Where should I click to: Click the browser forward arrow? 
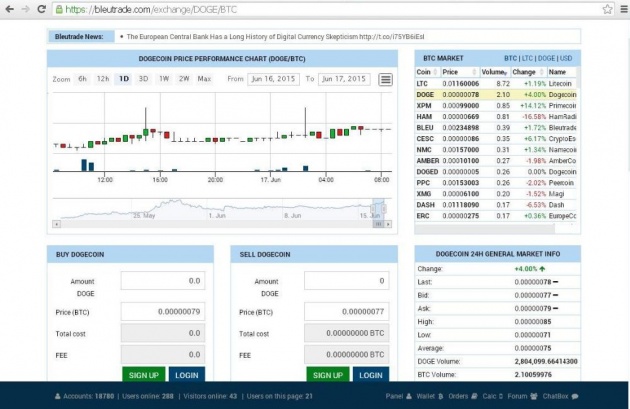25,9
